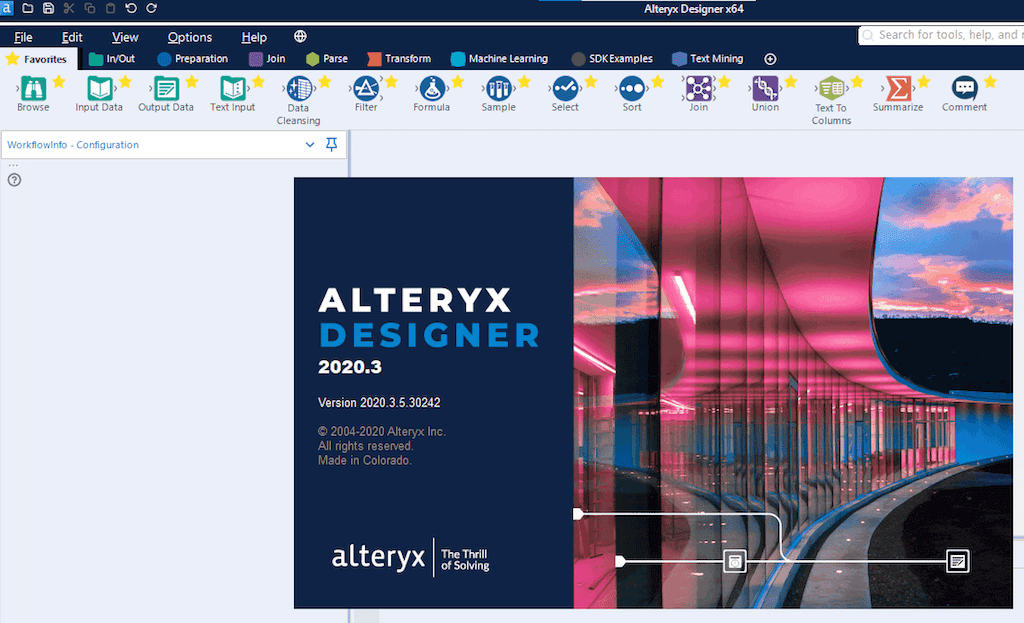Toggle favorite star on Summarize tool
The height and width of the screenshot is (623, 1024).
coord(923,82)
